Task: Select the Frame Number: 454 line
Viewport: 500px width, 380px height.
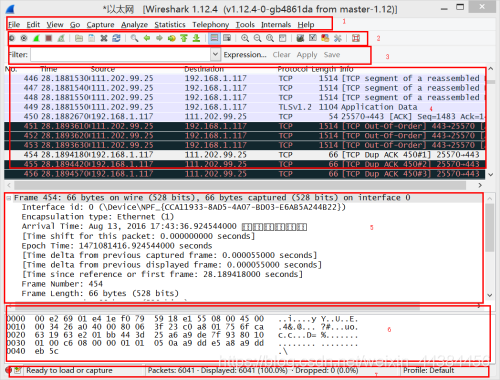Action: tap(62, 284)
